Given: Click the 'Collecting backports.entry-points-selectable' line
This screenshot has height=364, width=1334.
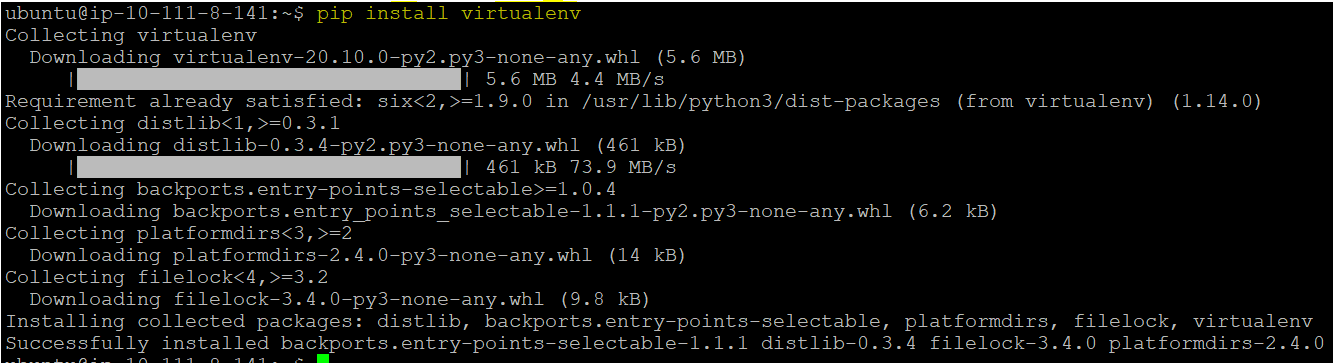Looking at the screenshot, I should pos(310,189).
